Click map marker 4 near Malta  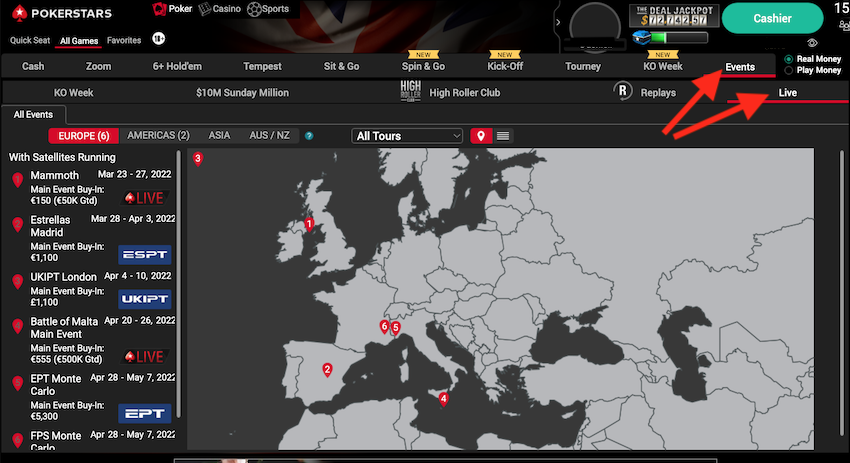[443, 400]
